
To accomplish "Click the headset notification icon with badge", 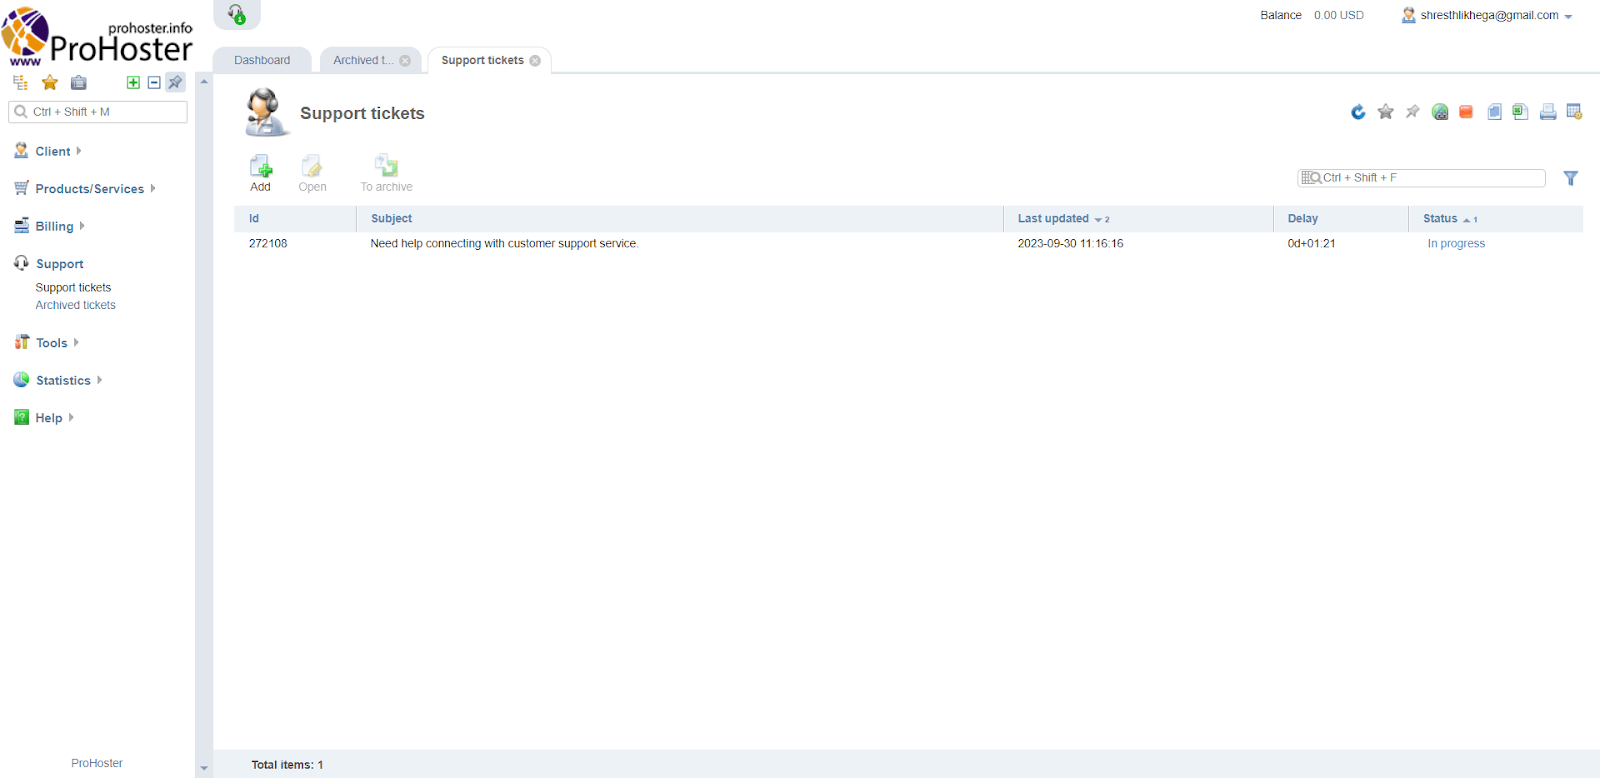I will (237, 14).
